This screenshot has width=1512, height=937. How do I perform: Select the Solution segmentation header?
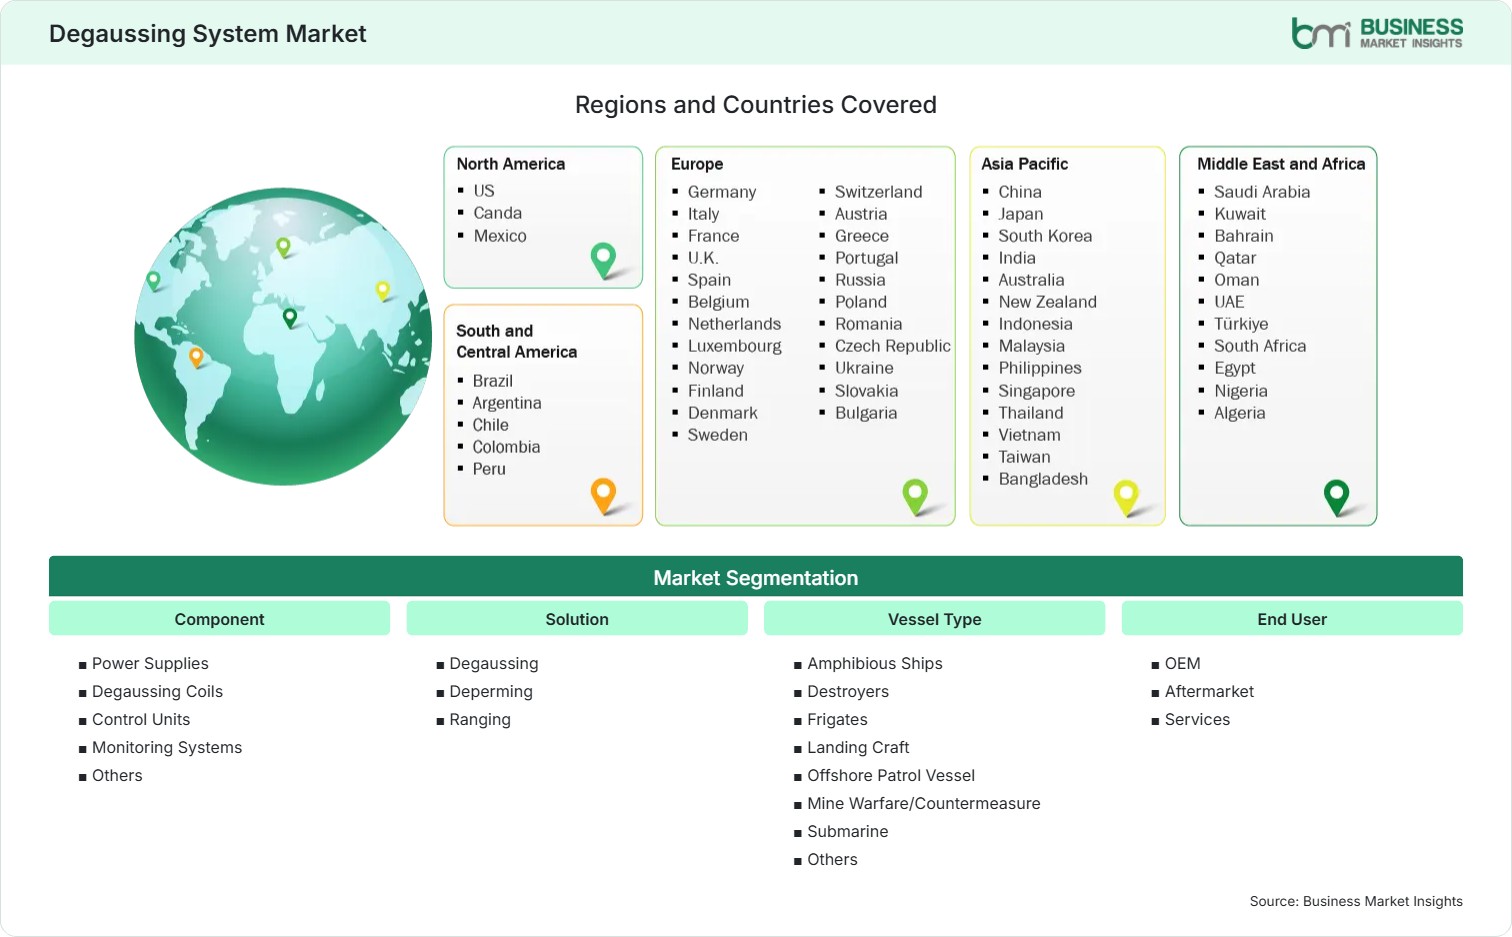coord(577,619)
